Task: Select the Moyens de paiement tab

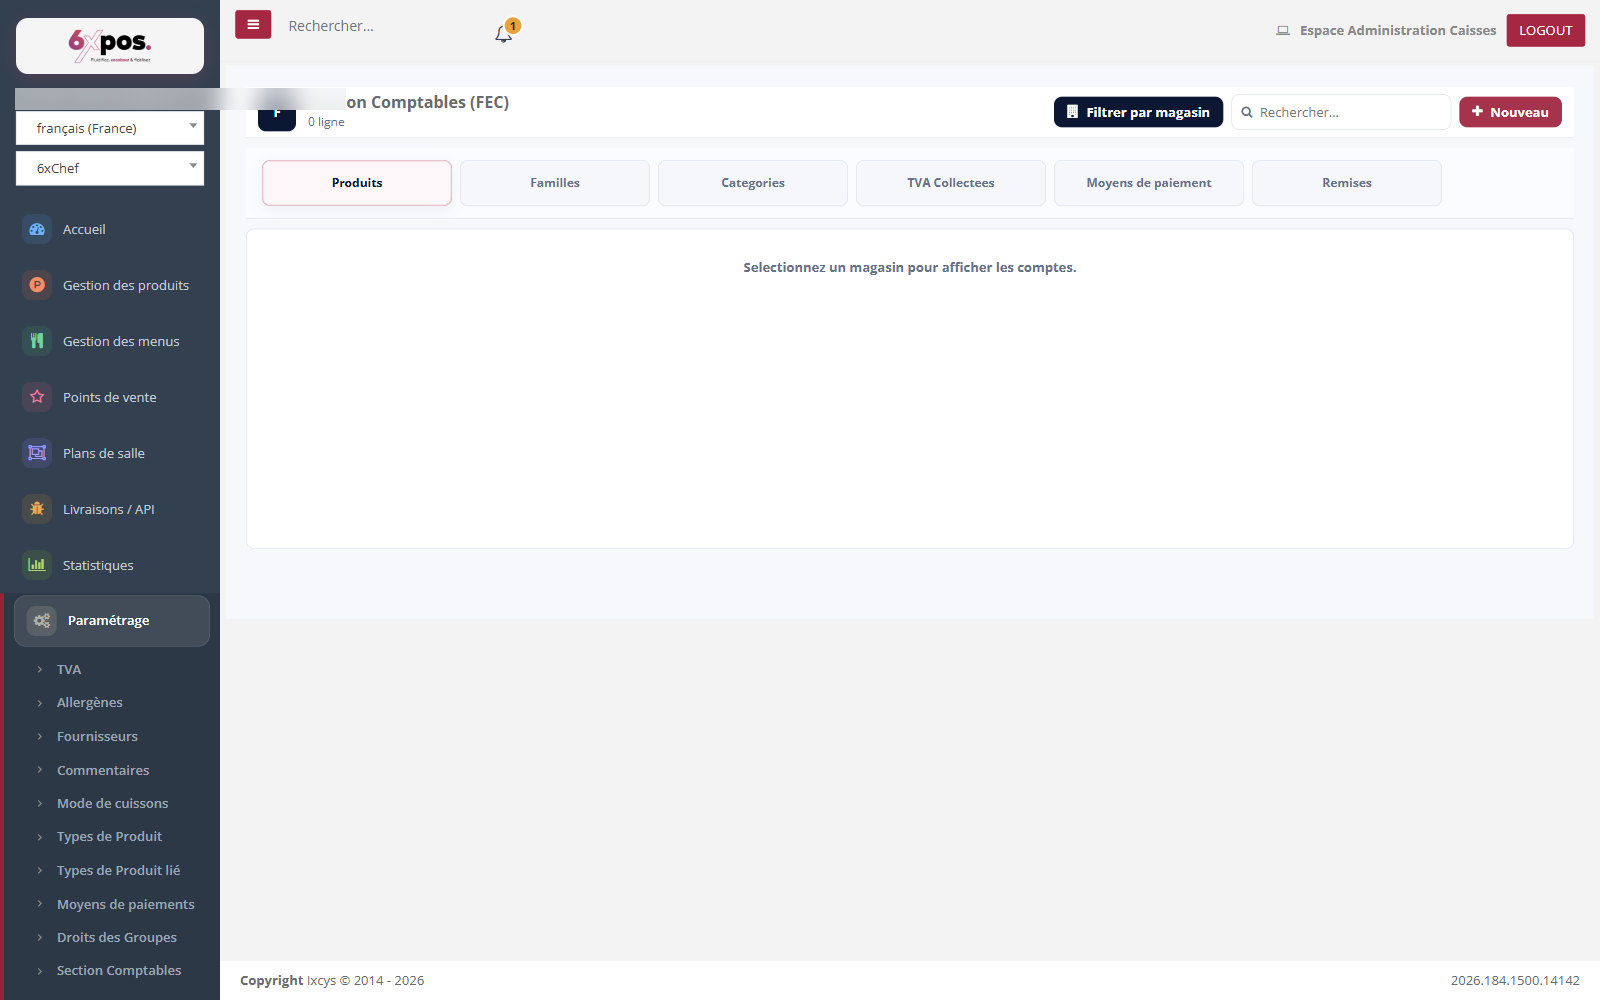Action: point(1149,183)
